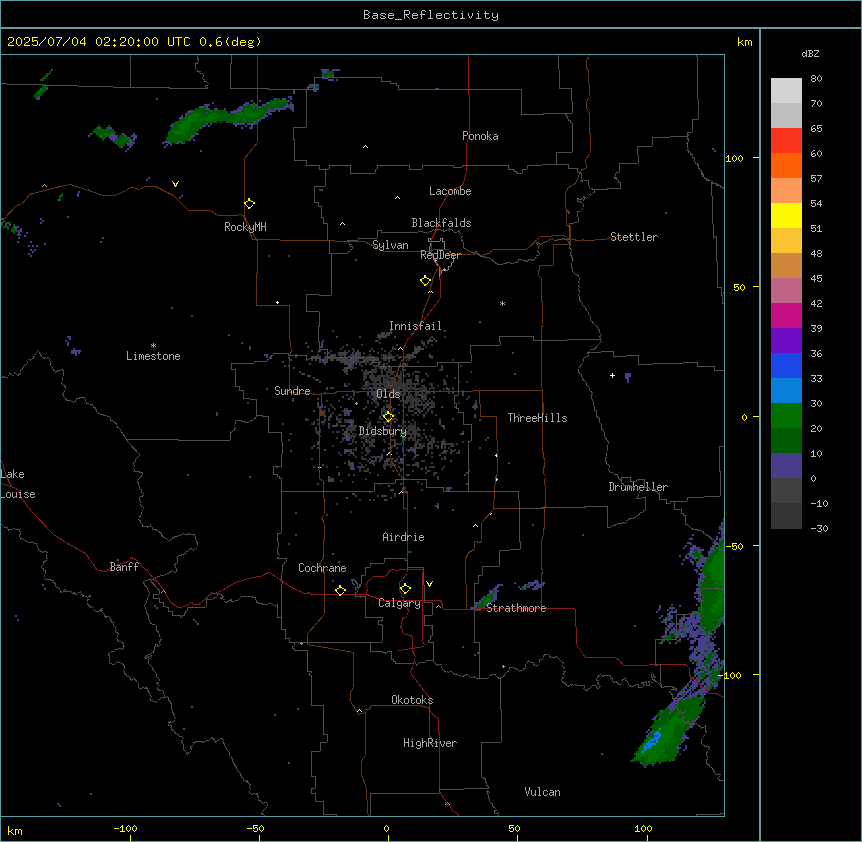Select the bright green 20-30 dBZ legend swatch

[786, 416]
